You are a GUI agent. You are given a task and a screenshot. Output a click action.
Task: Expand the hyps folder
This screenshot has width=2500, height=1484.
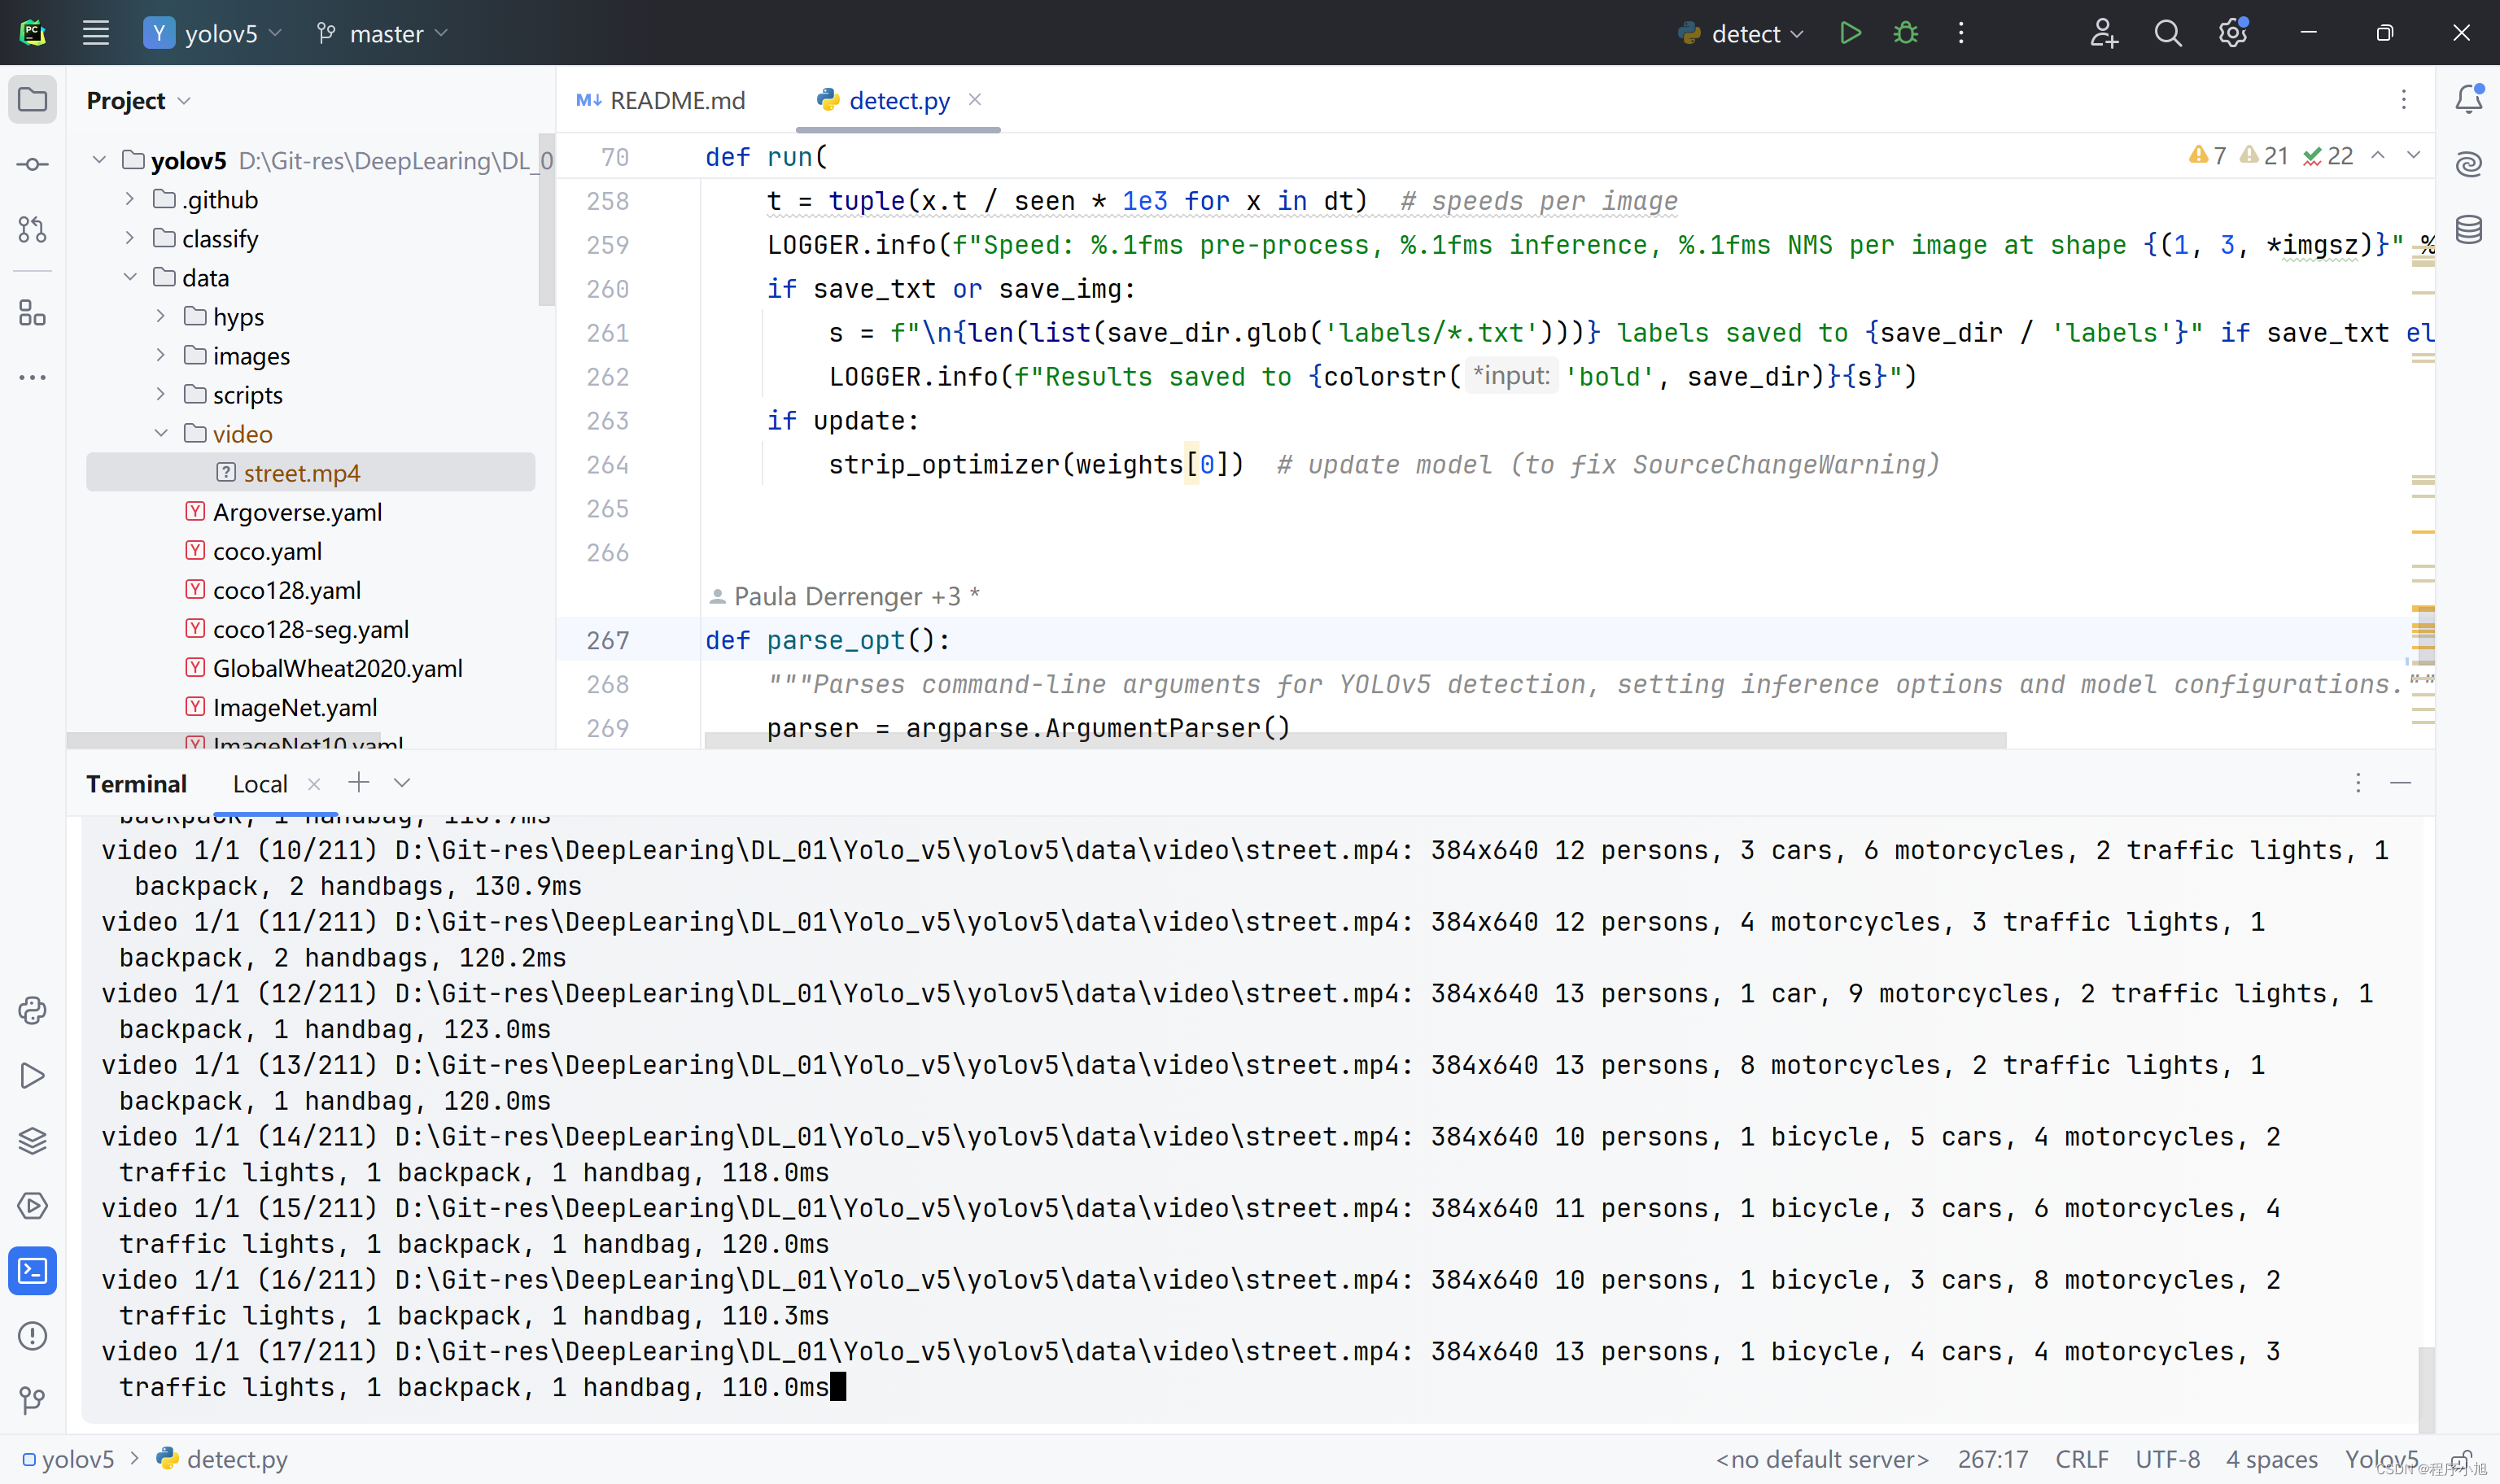(161, 316)
